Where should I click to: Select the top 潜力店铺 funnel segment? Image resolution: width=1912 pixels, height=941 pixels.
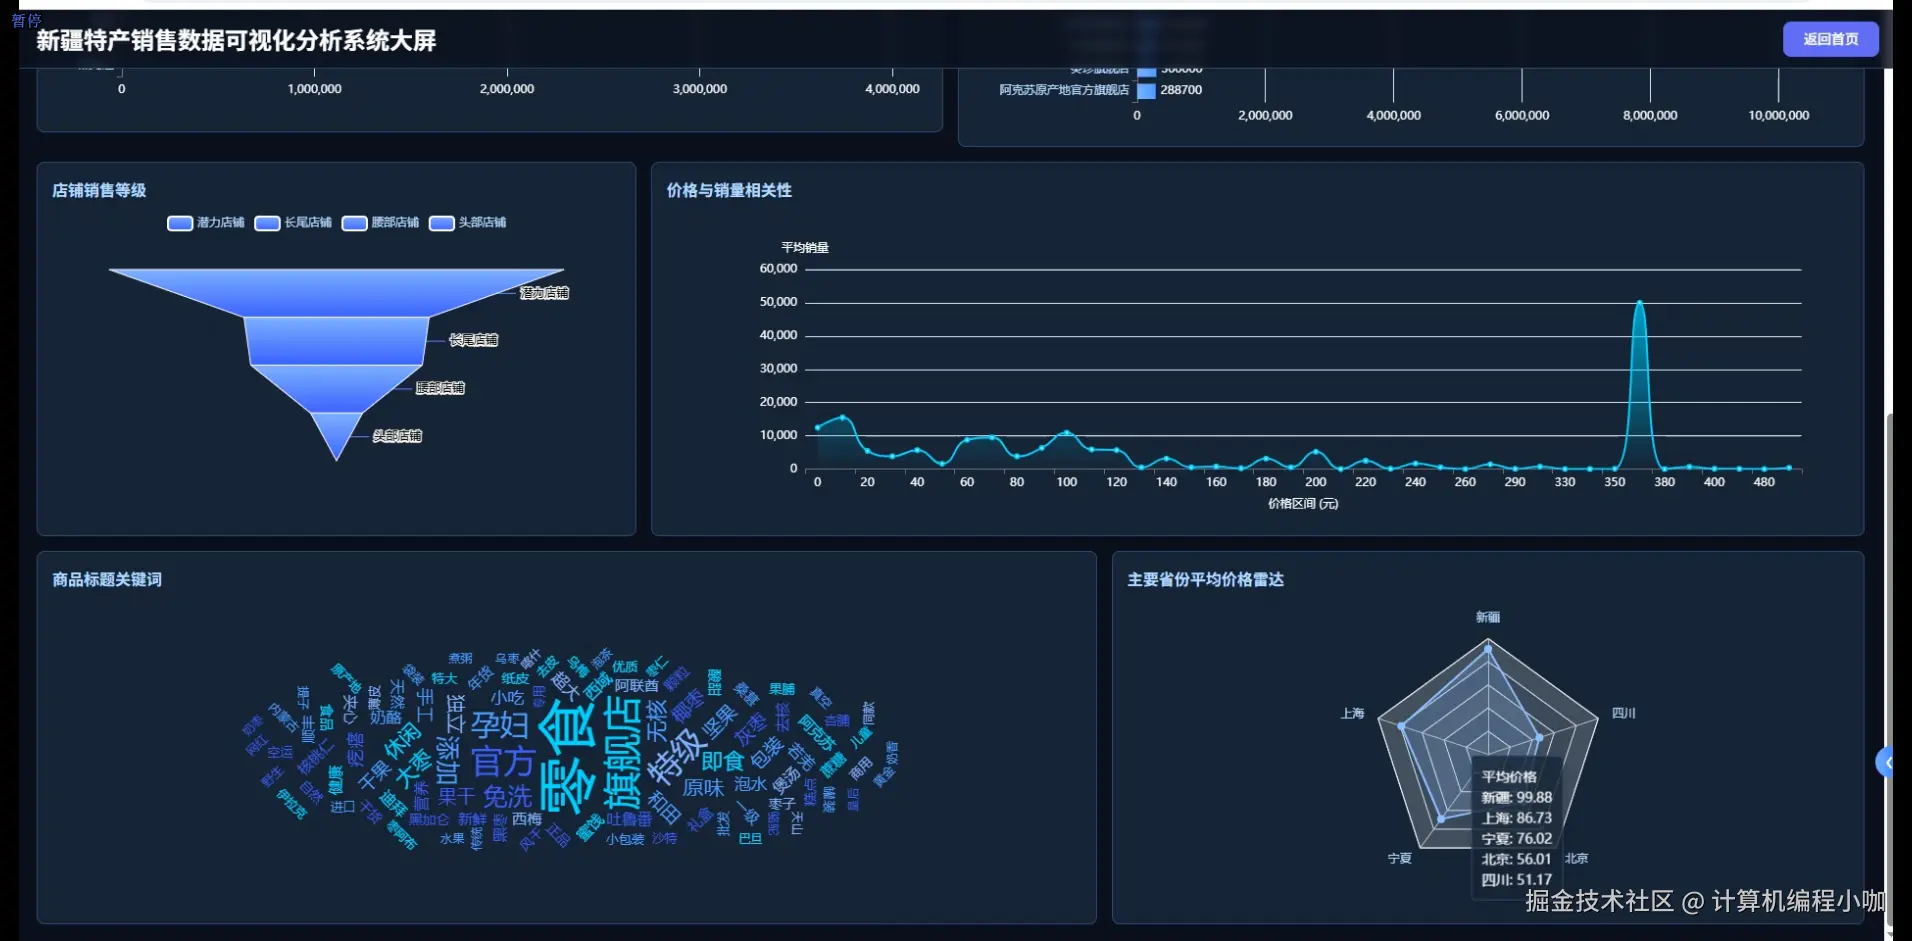click(x=336, y=291)
